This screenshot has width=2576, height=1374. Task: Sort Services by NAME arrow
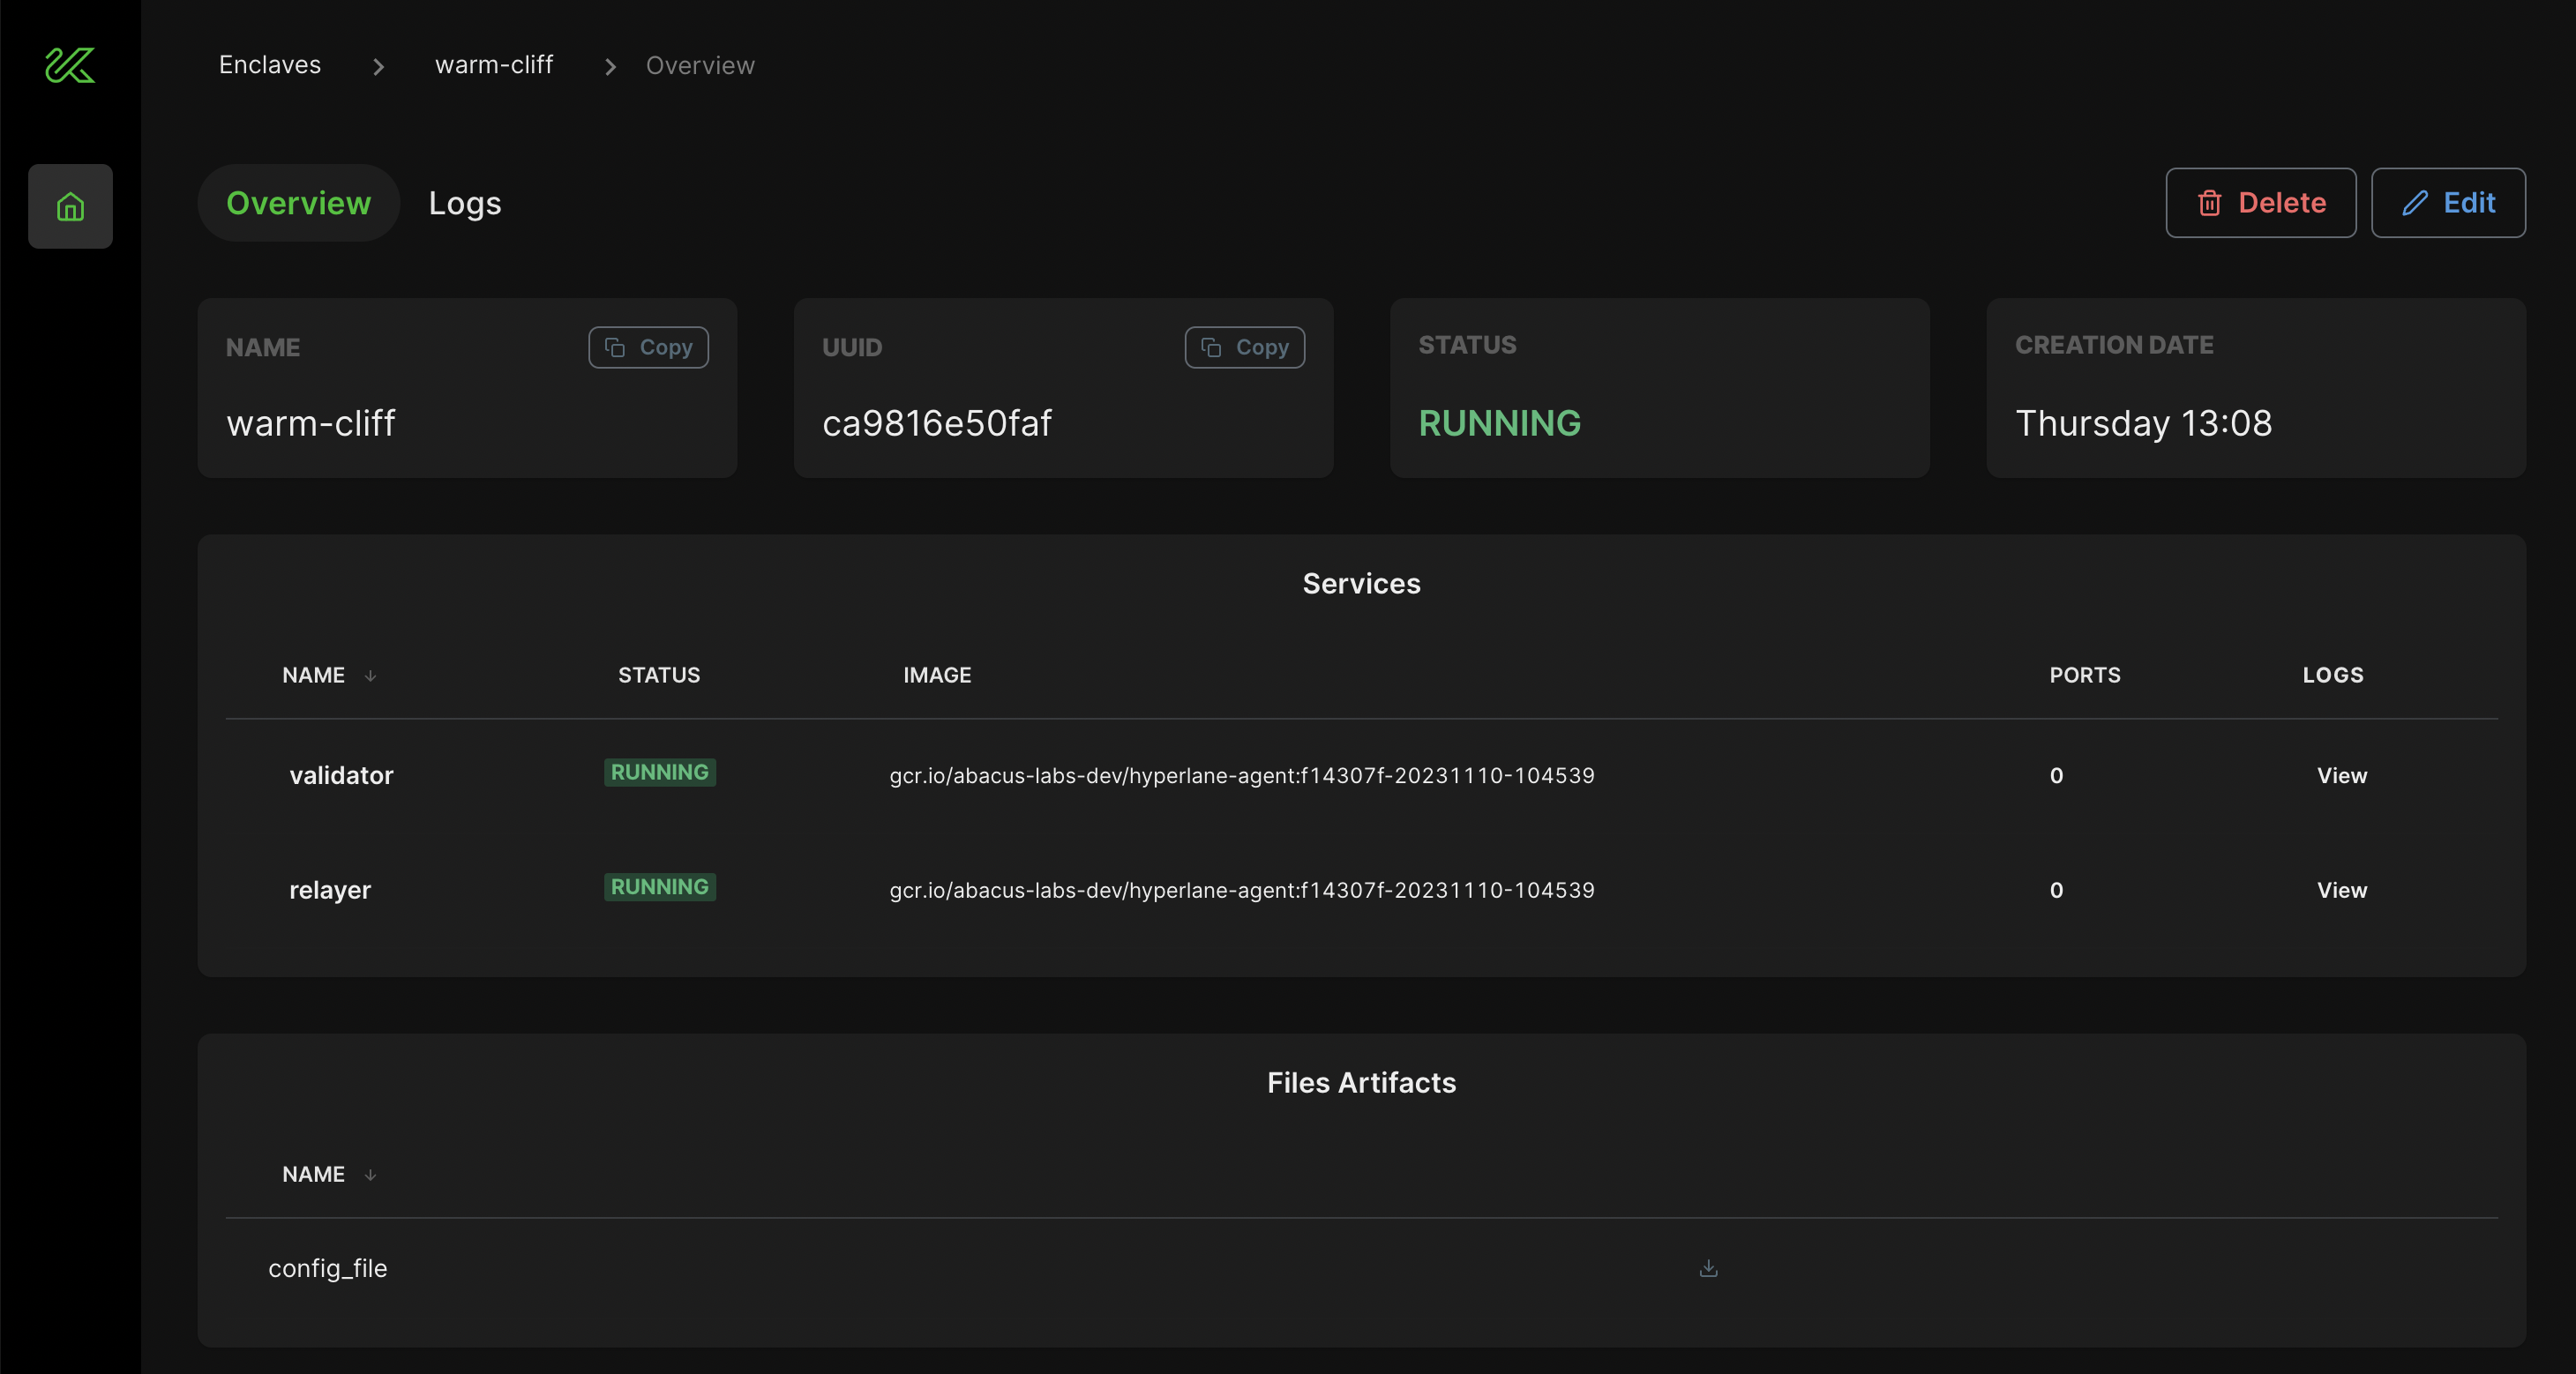[x=370, y=675]
